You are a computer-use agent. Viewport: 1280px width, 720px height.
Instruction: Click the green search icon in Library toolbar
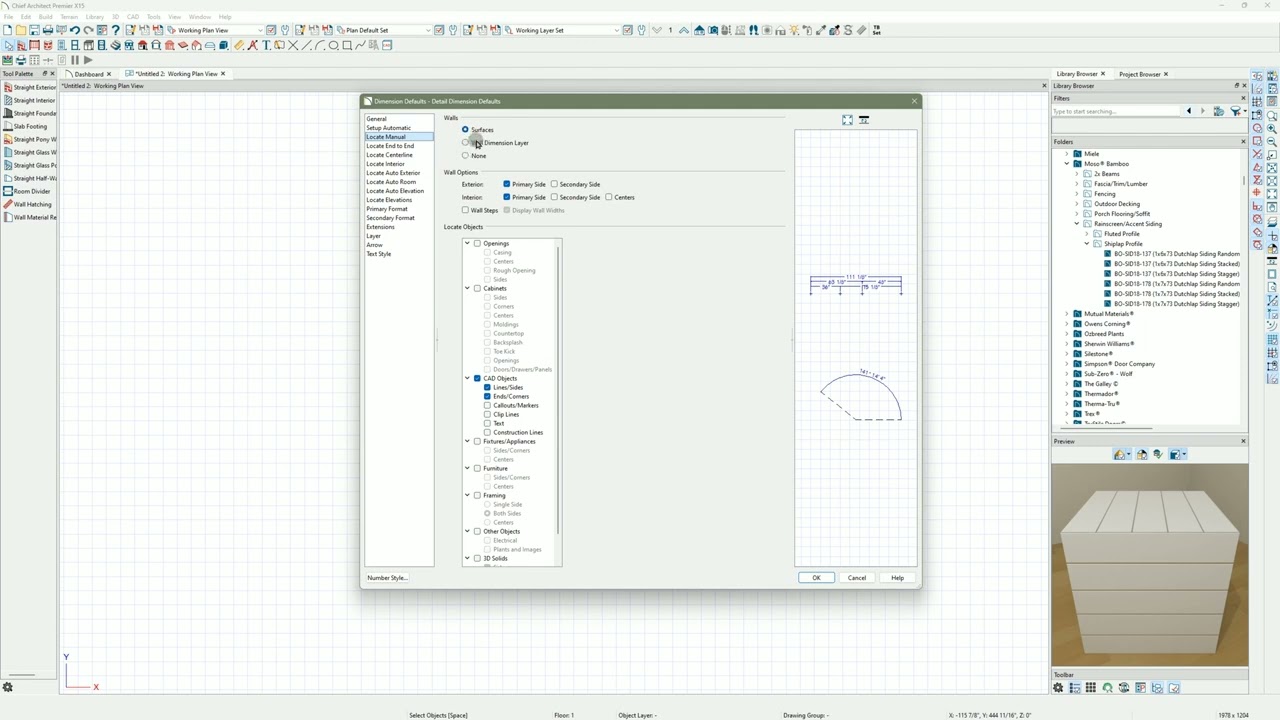(x=1107, y=688)
